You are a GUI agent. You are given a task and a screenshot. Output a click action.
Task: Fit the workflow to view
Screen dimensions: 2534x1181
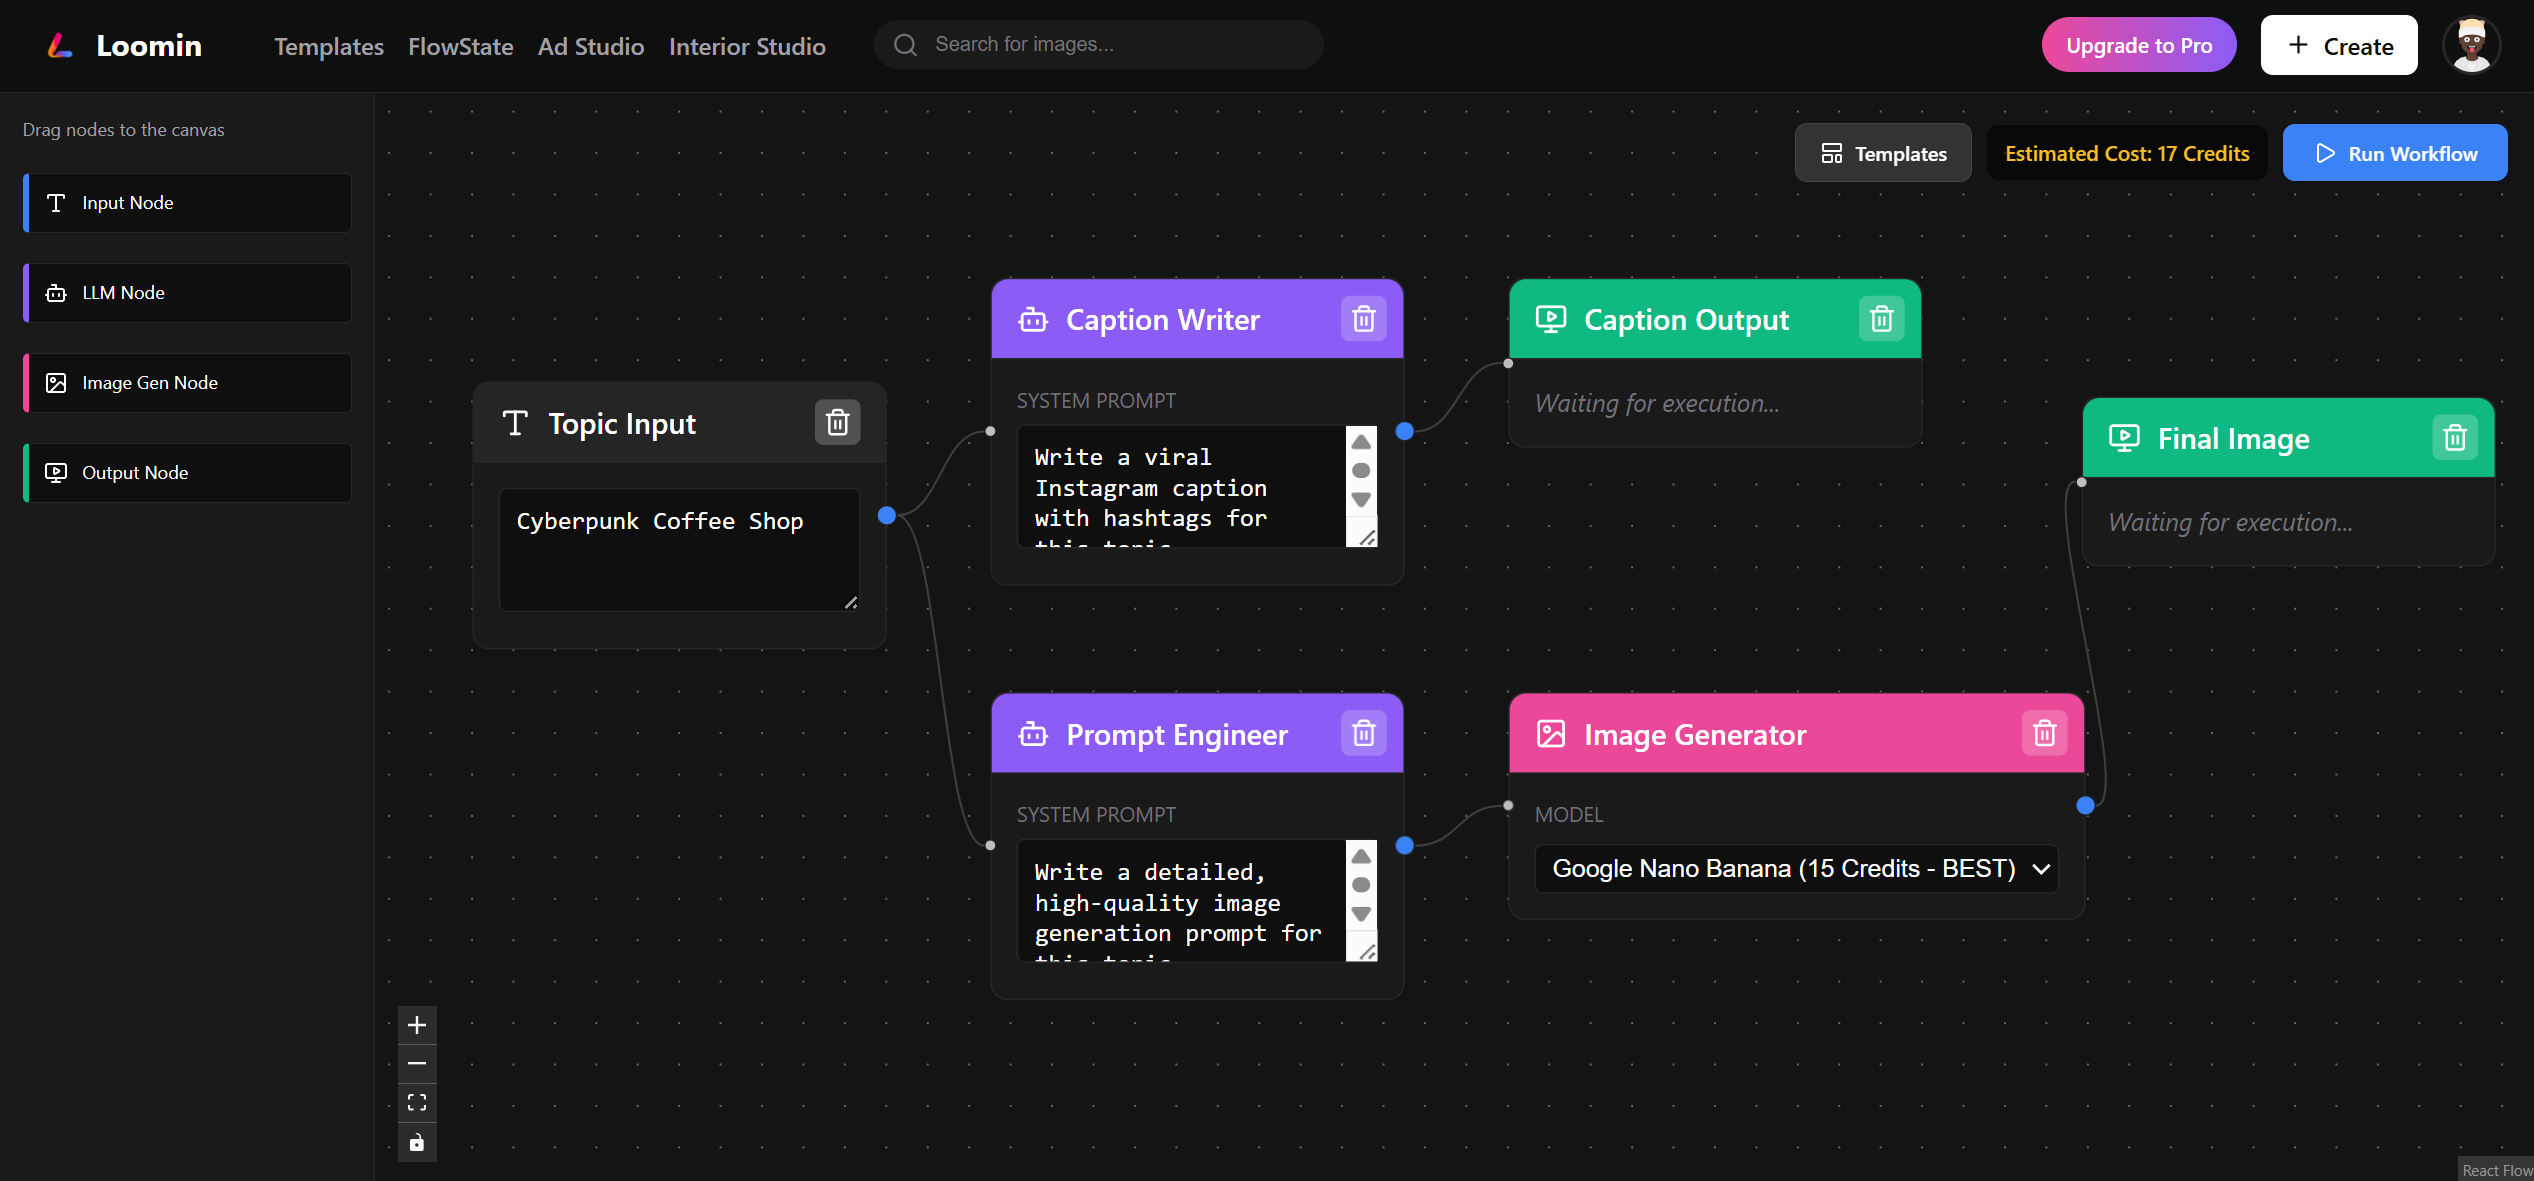tap(417, 1102)
